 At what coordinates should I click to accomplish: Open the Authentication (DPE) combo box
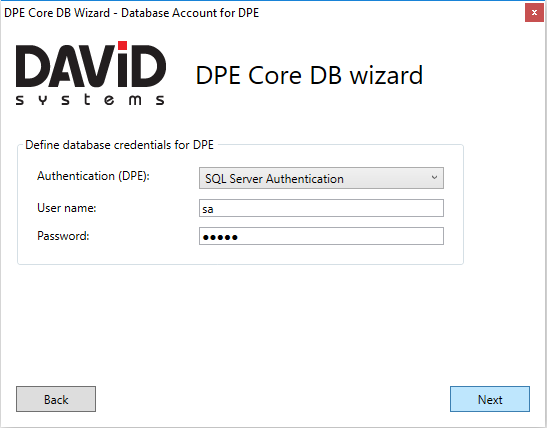(321, 178)
